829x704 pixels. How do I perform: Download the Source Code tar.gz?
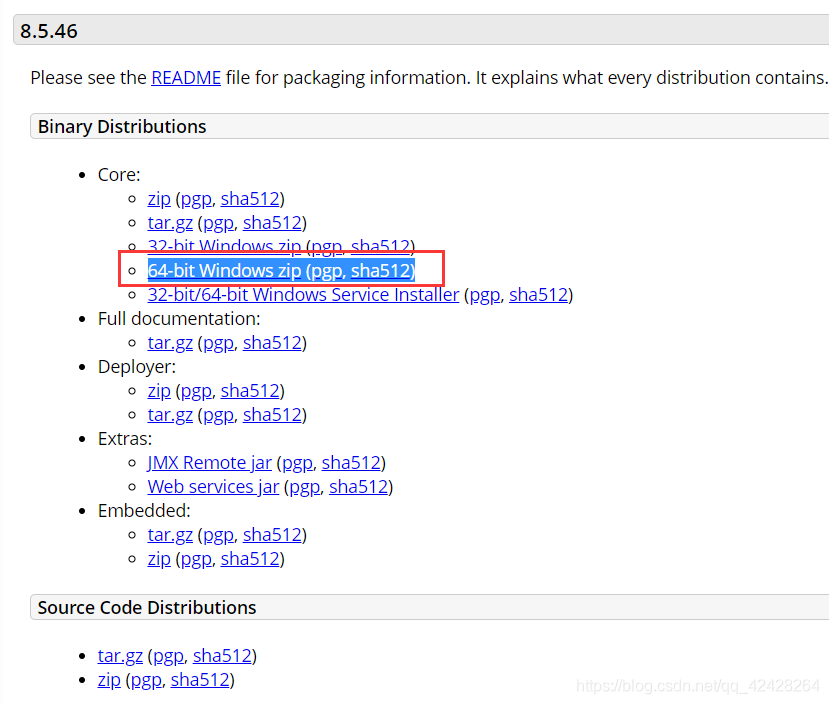(x=120, y=656)
